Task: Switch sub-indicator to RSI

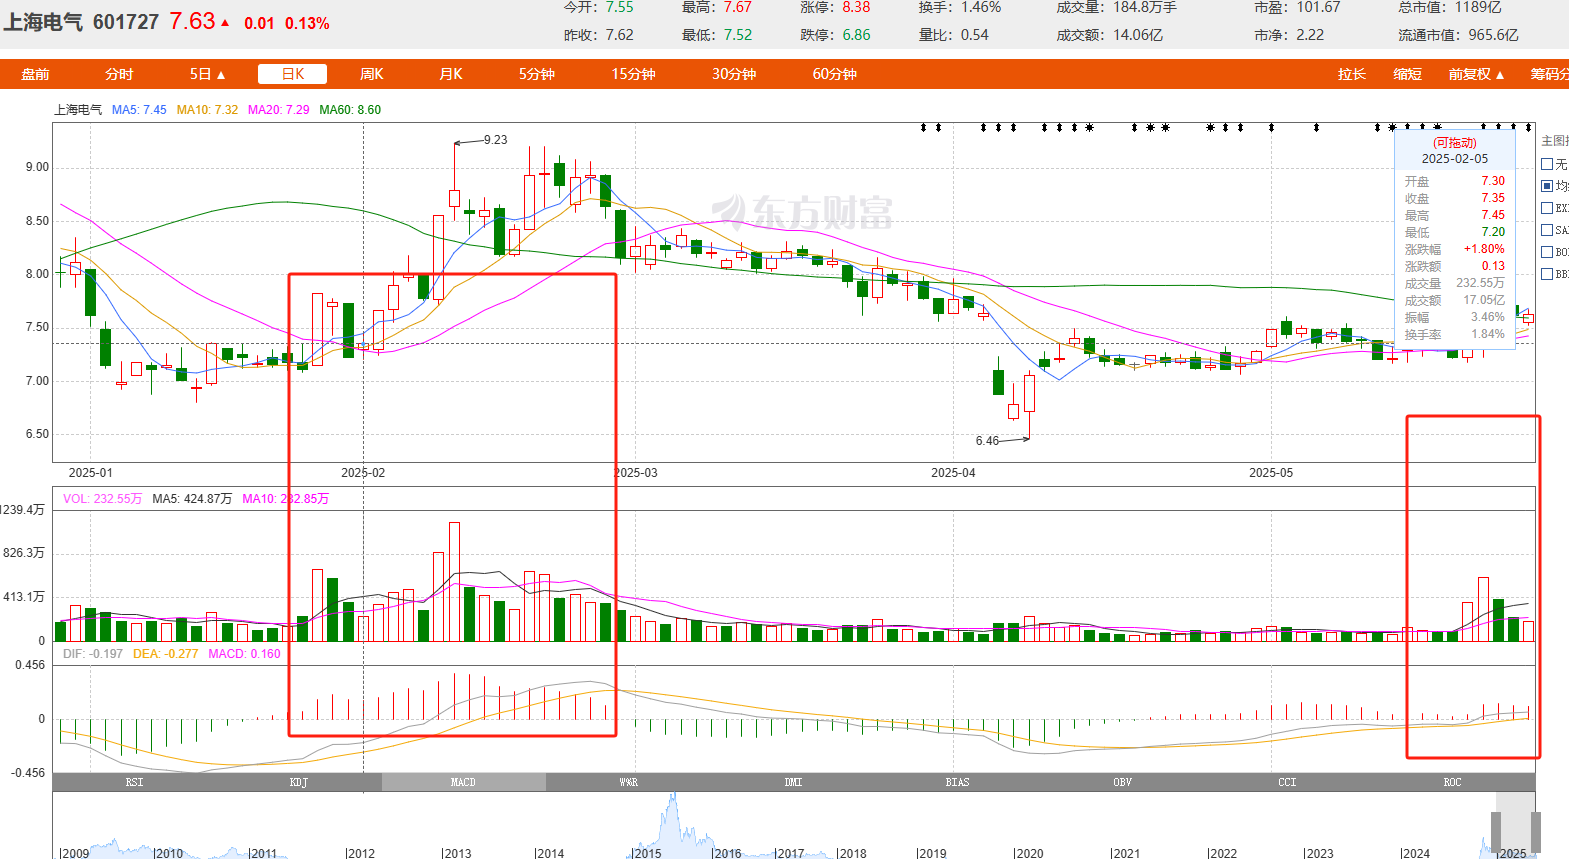Action: (134, 782)
